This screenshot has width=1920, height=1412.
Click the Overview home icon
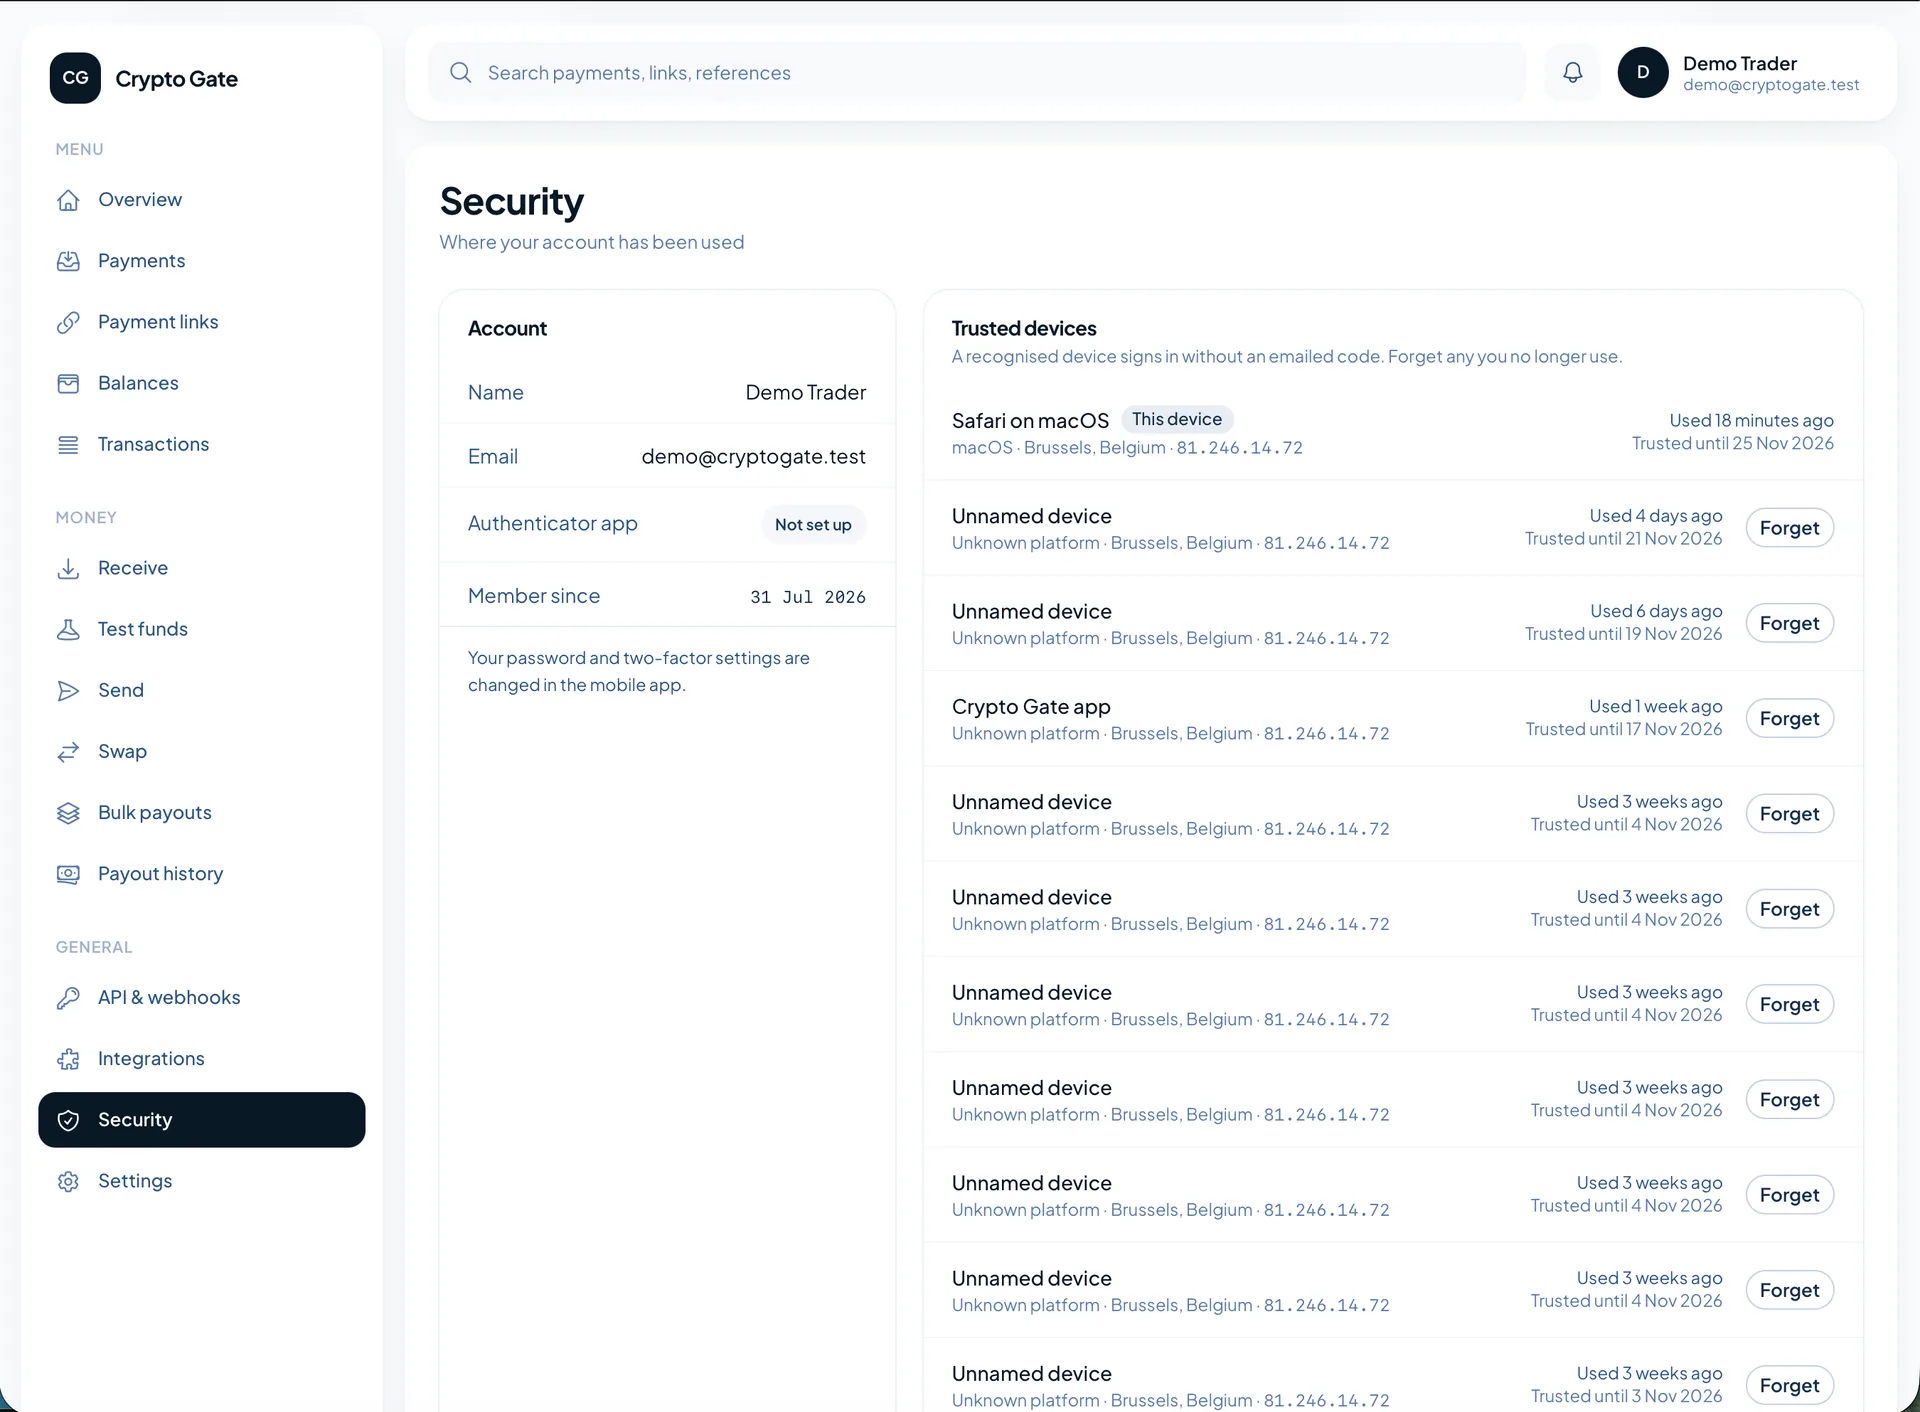pos(68,200)
